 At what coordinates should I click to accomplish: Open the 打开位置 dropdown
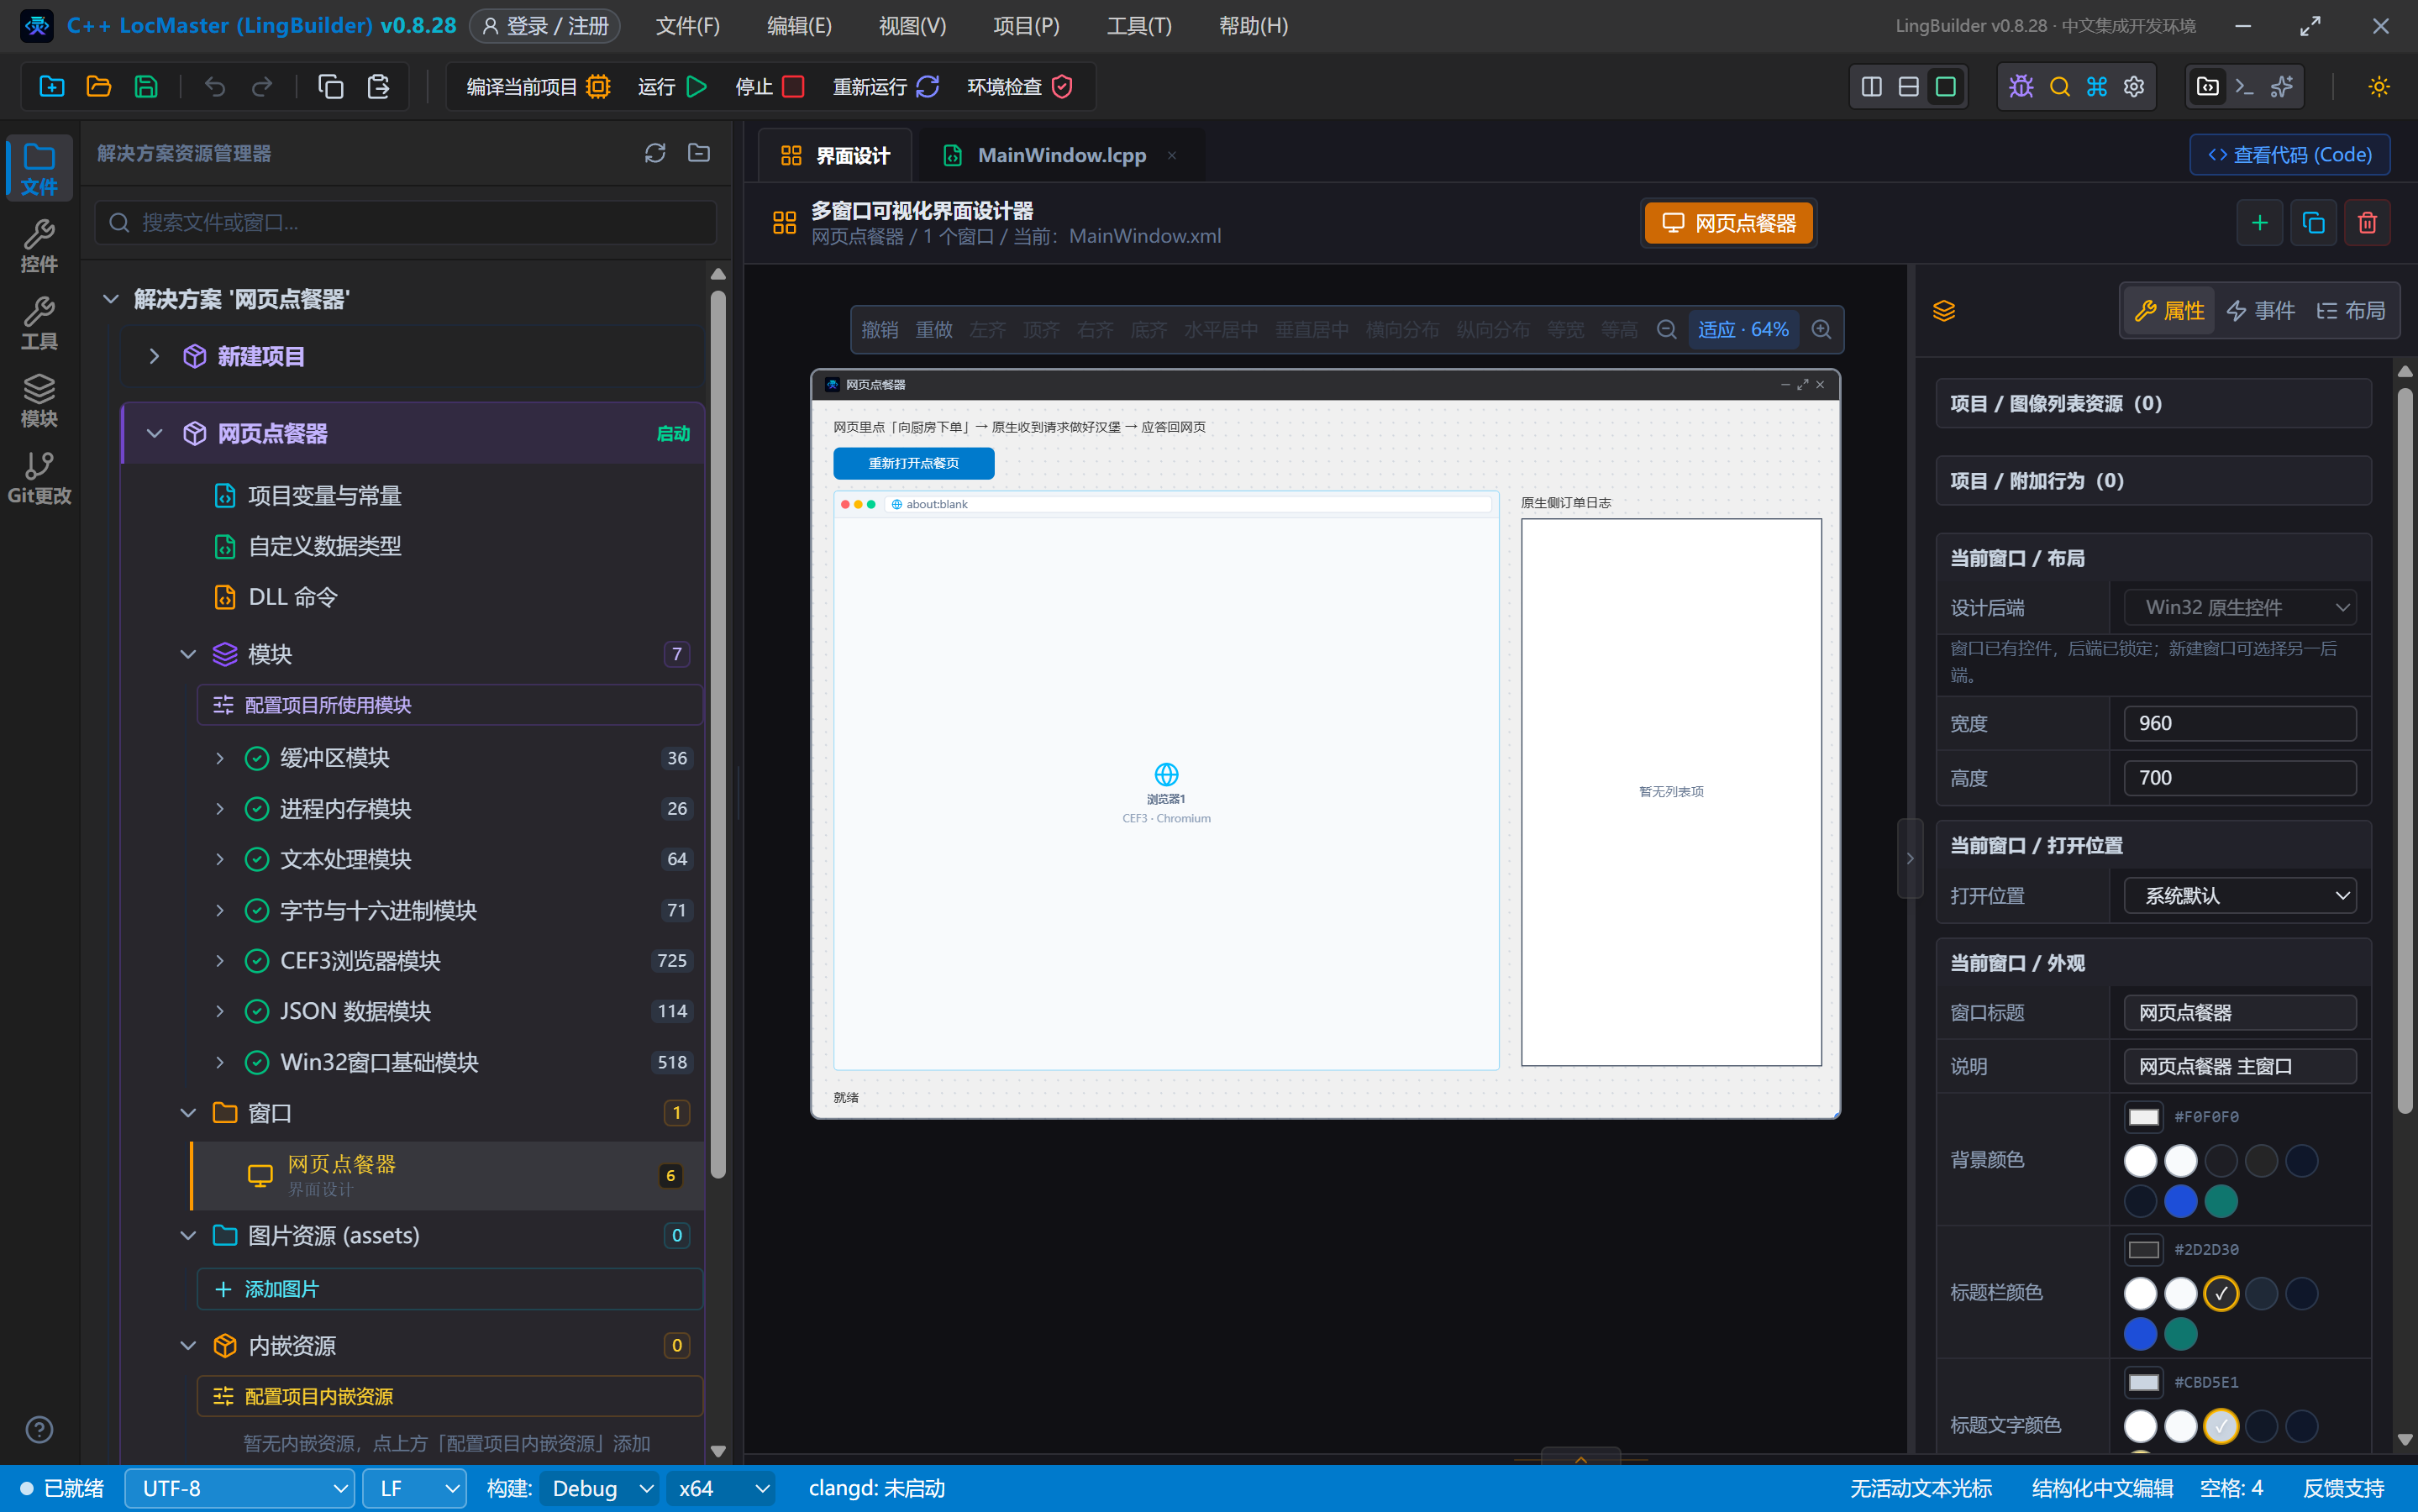pos(2239,896)
